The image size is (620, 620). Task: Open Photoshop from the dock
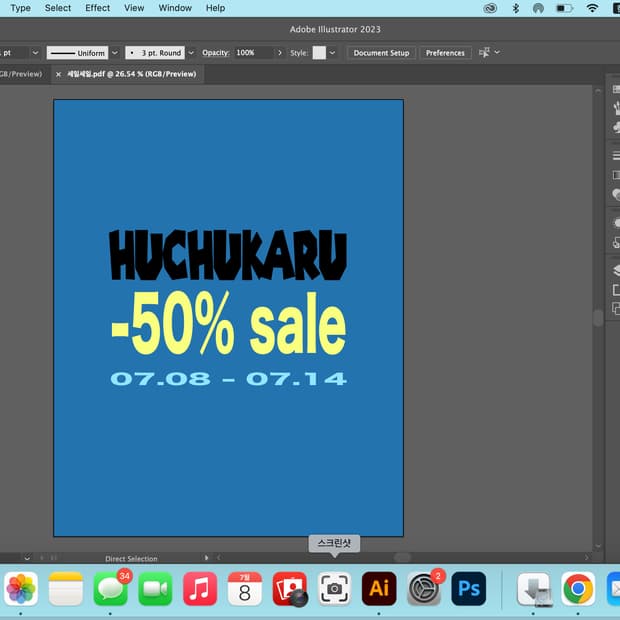coord(469,588)
